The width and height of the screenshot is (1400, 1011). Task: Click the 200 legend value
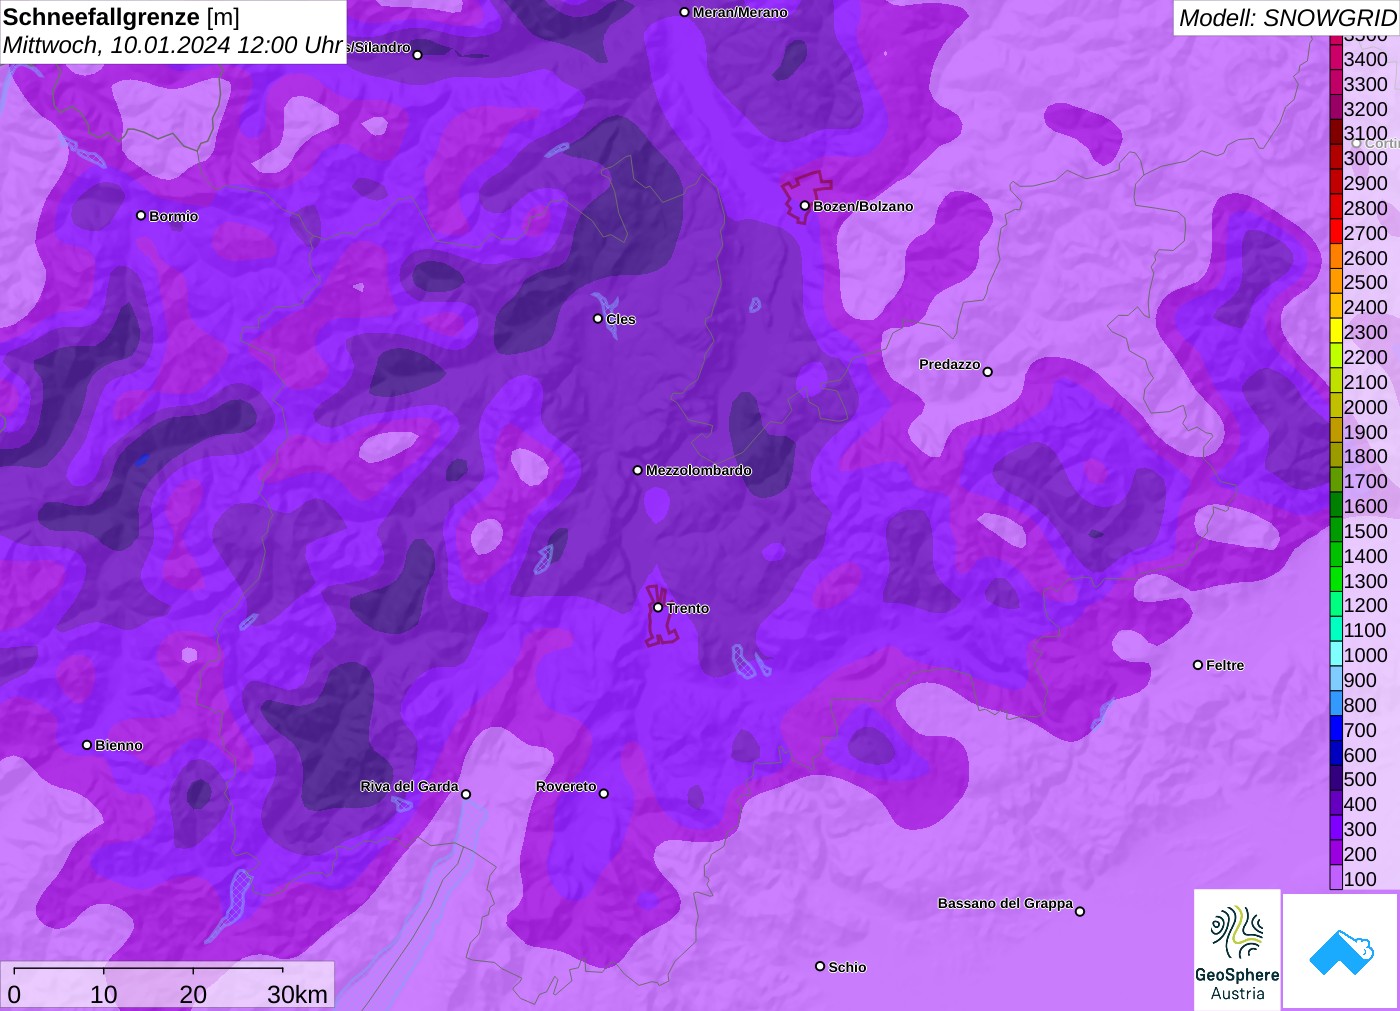1360,854
